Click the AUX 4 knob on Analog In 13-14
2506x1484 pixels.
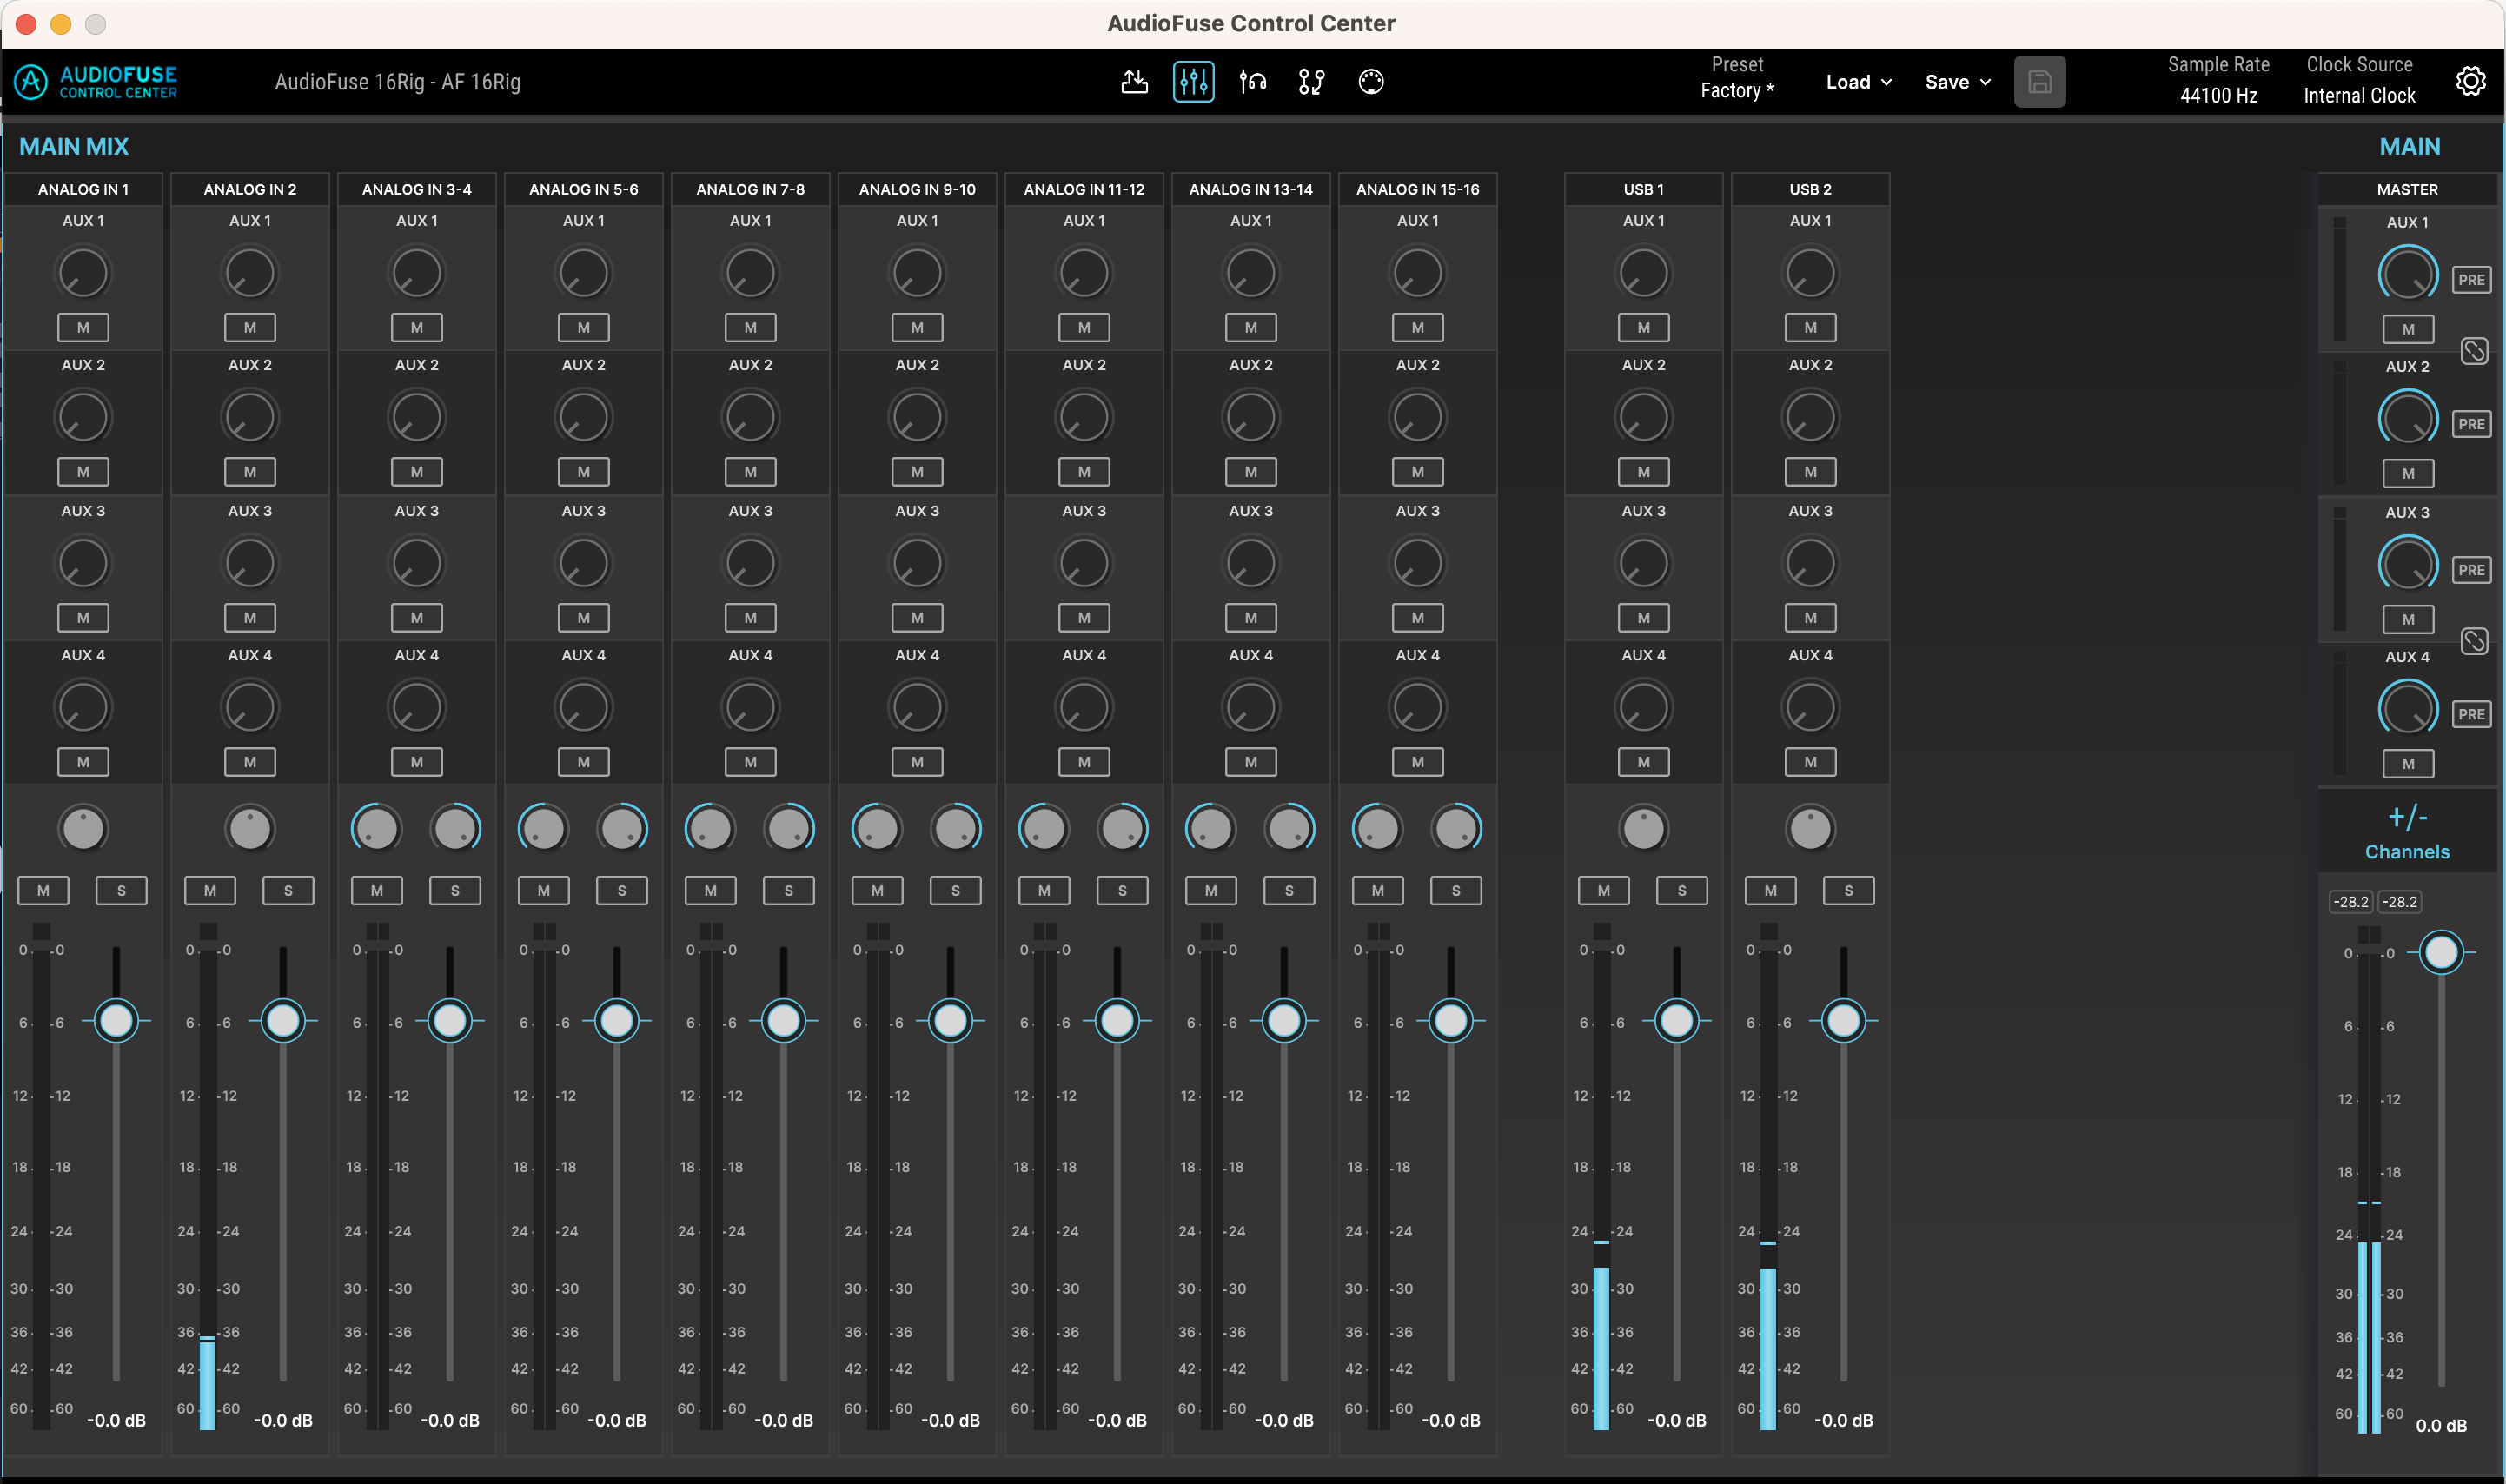(1251, 707)
